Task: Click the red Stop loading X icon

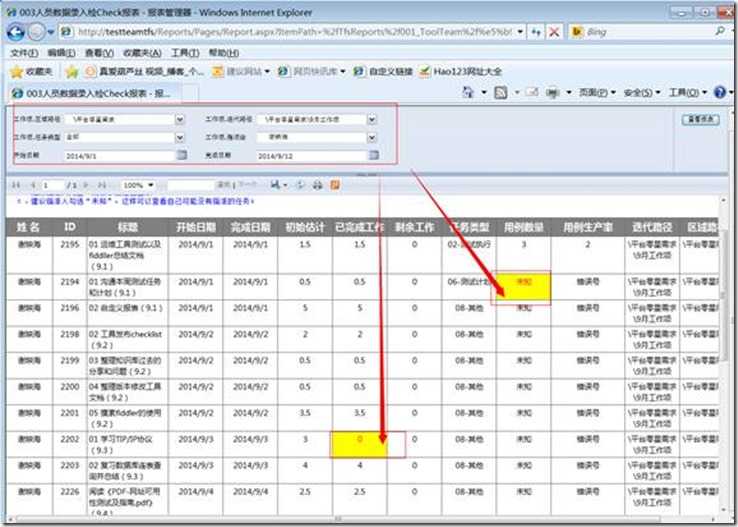Action: [554, 32]
